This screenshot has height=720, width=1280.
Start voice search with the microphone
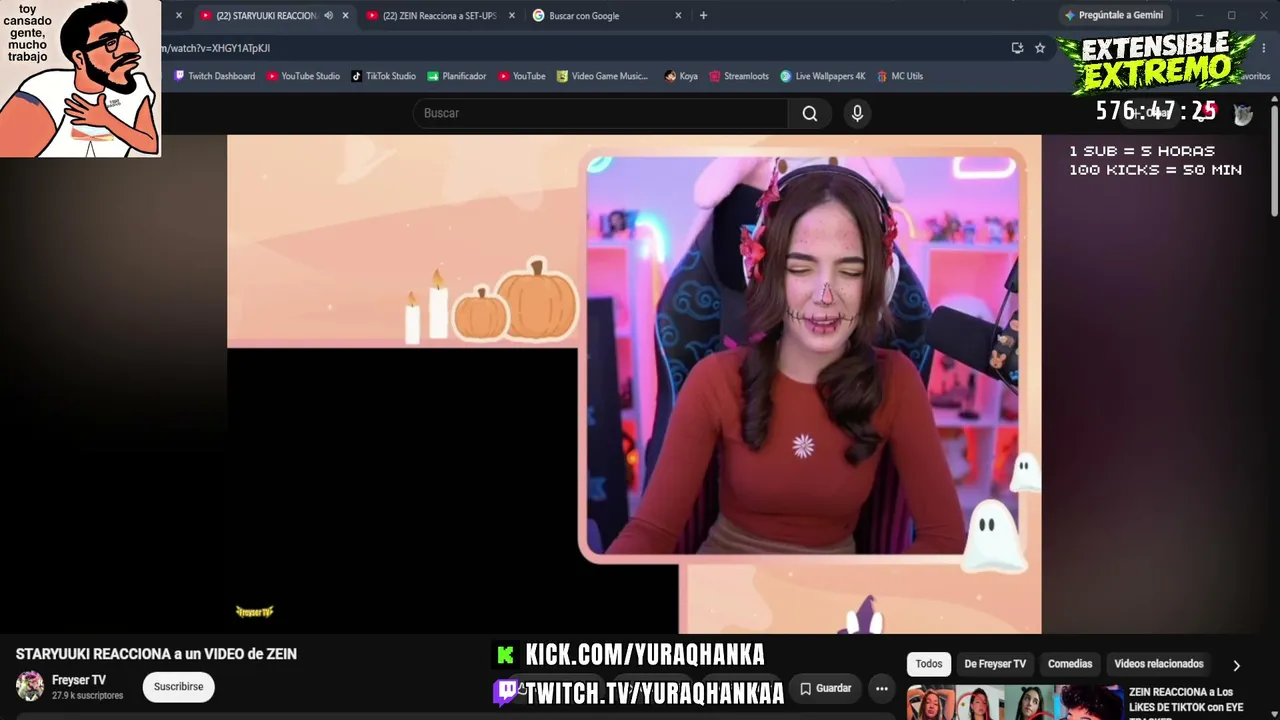[x=857, y=113]
